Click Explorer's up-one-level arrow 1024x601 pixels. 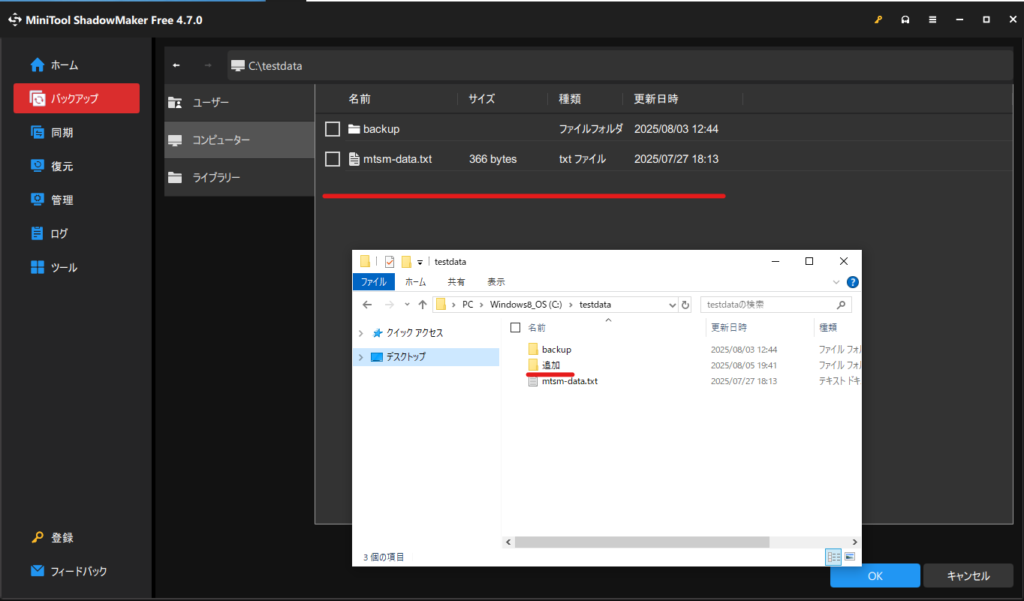click(x=423, y=304)
